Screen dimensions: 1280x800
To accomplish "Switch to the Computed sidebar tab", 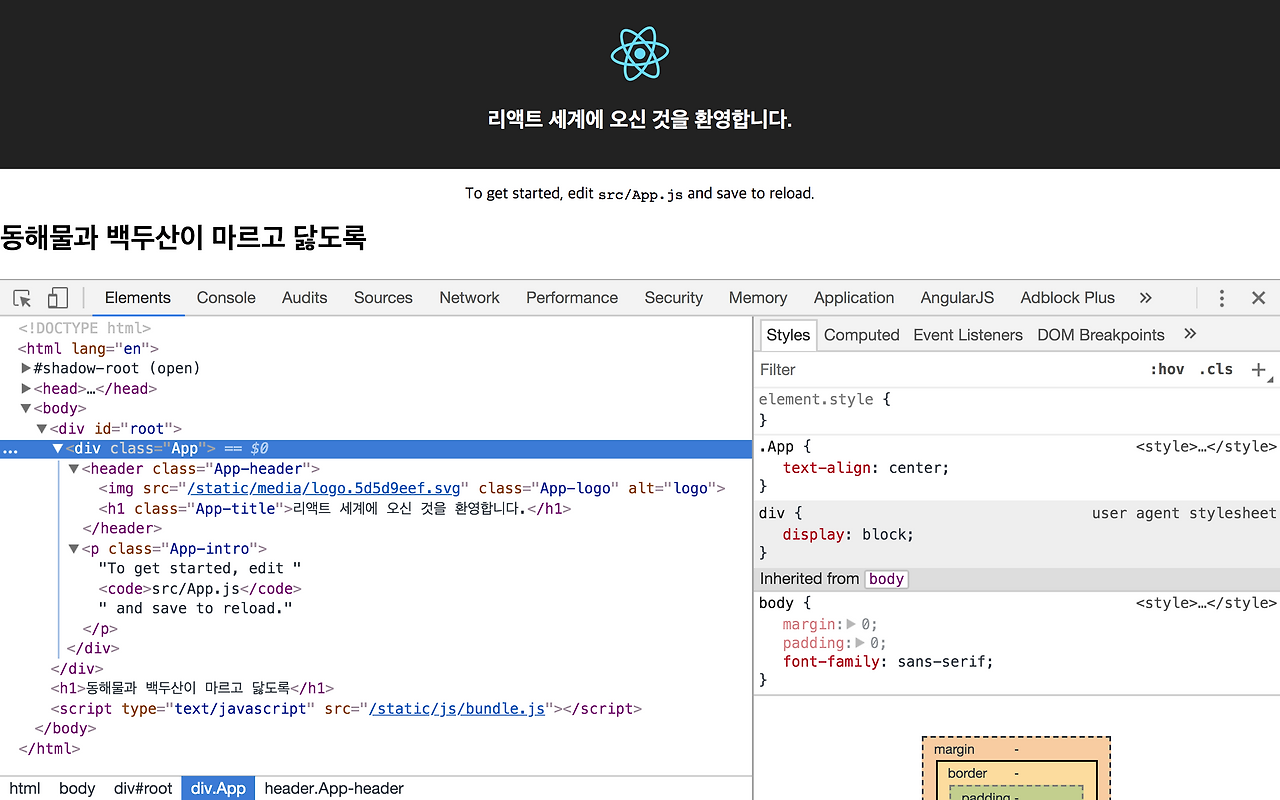I will 862,335.
